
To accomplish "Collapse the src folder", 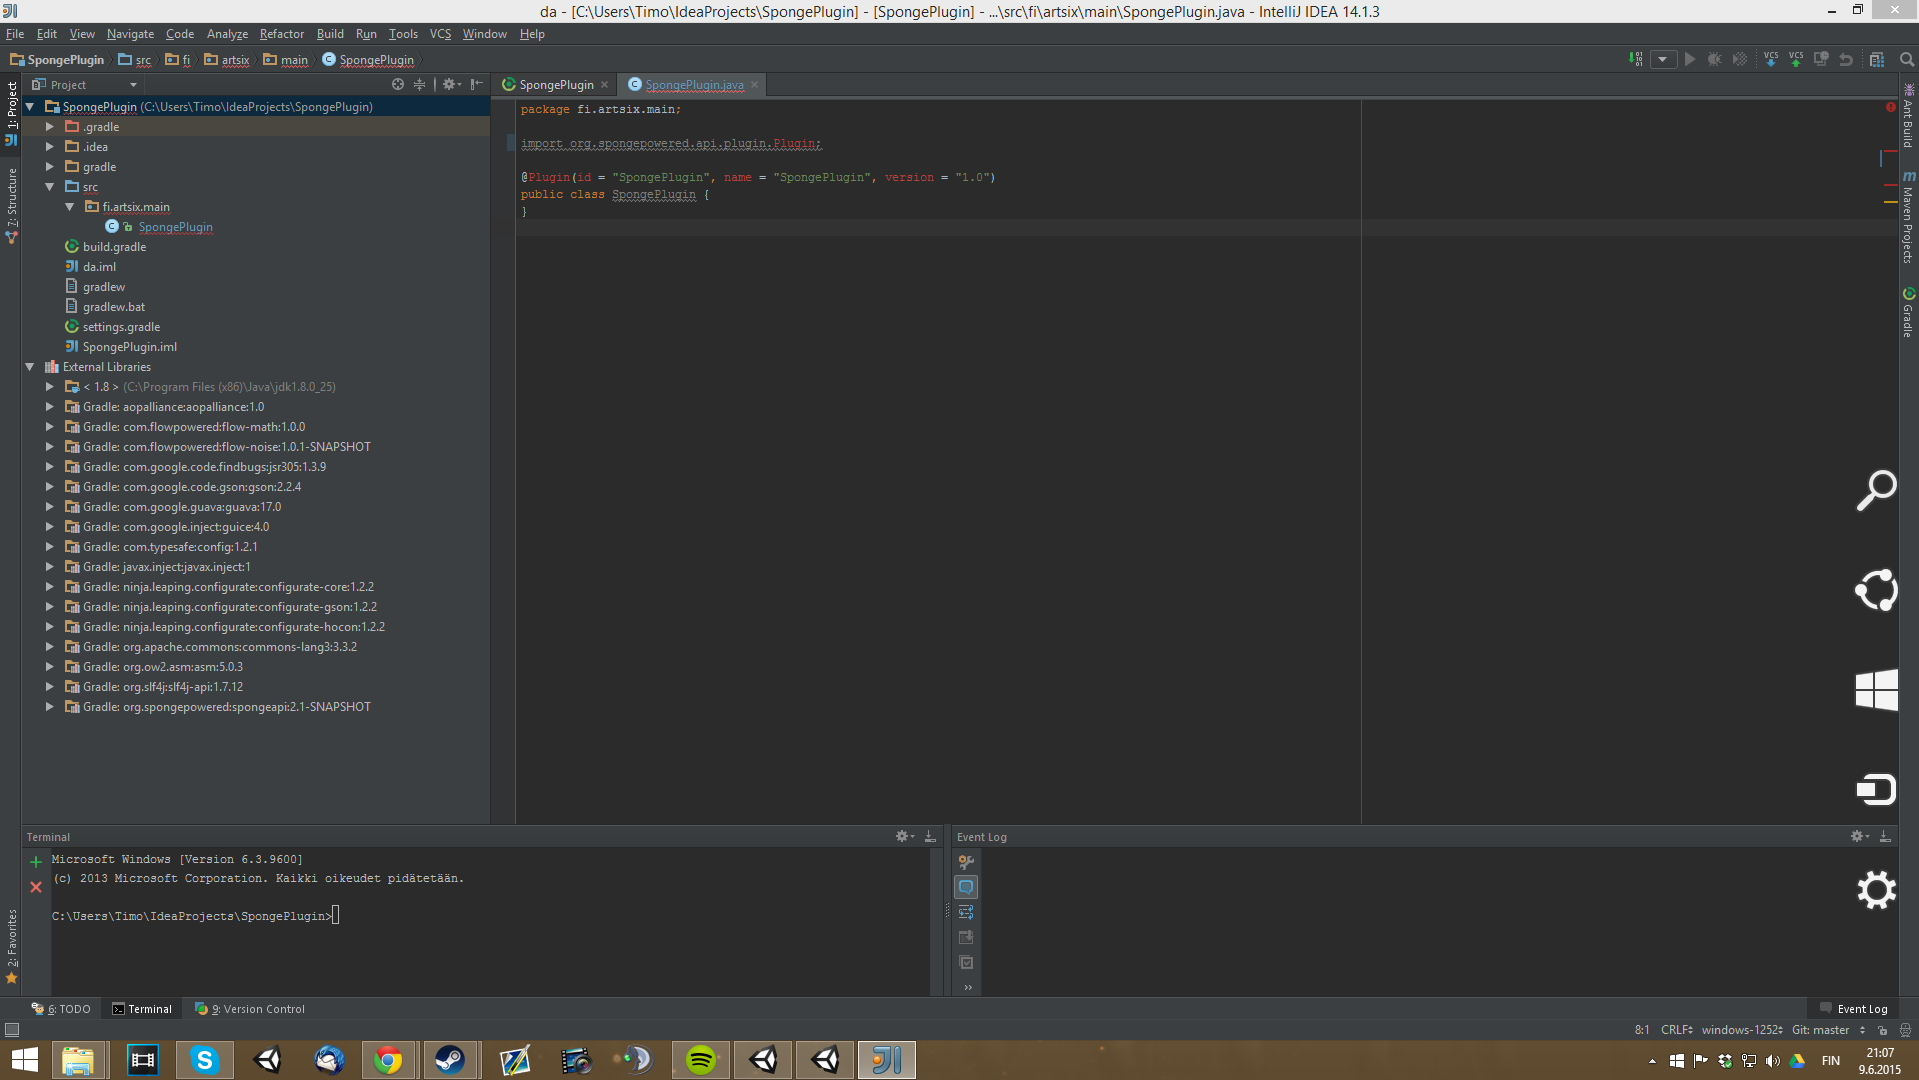I will pos(50,186).
